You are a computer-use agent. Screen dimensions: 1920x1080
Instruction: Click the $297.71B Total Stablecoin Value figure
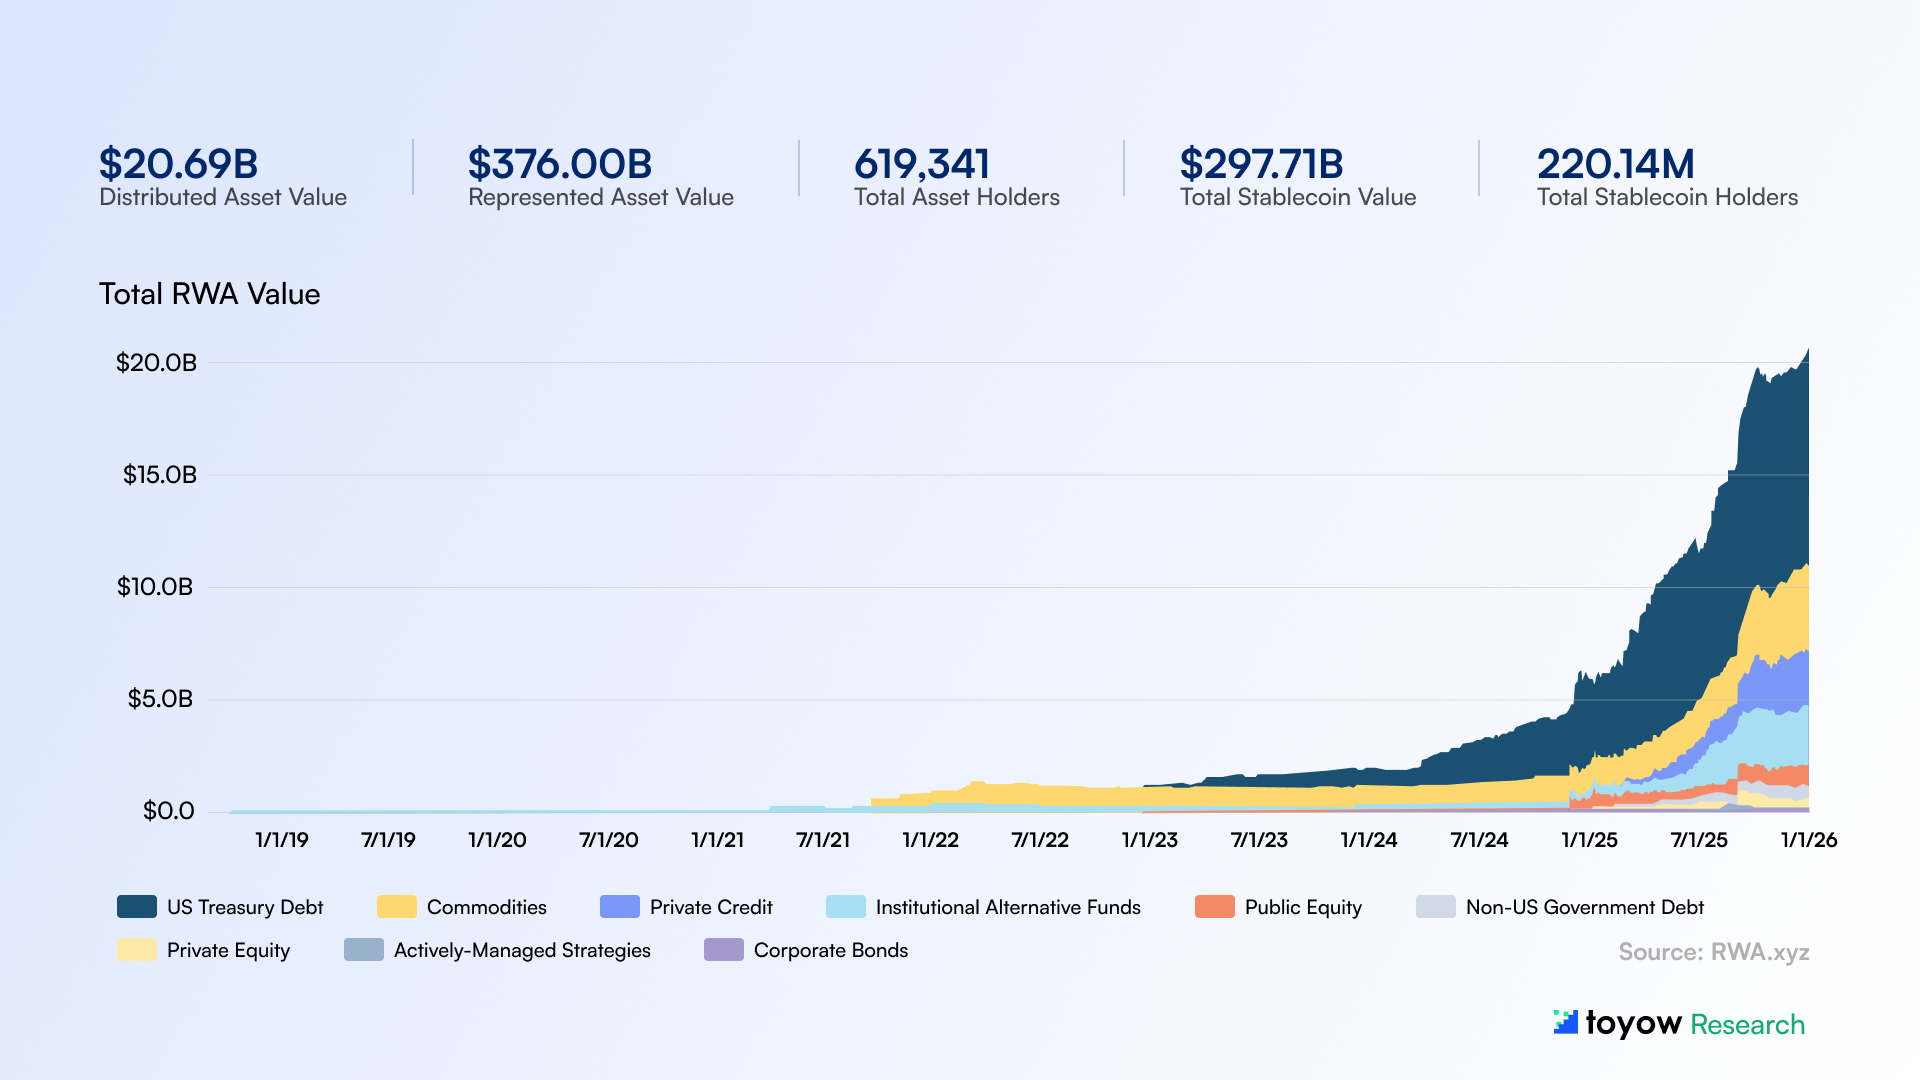[1261, 164]
